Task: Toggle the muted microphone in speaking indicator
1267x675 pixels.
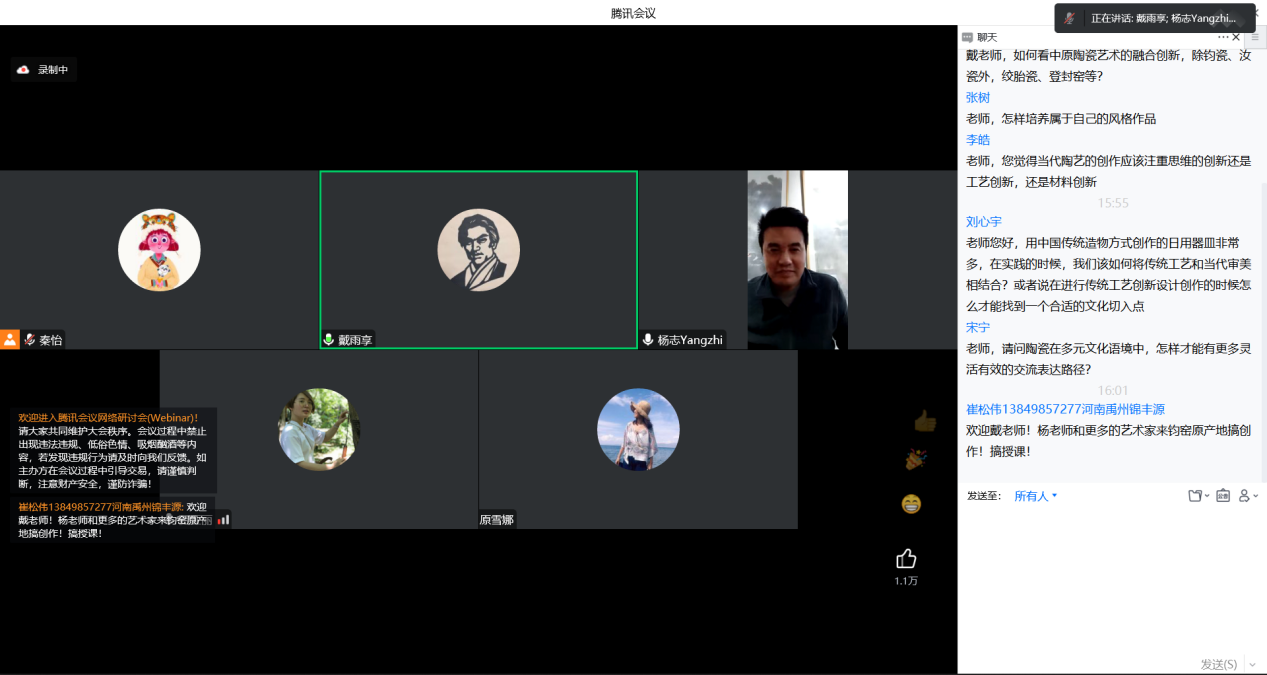Action: pyautogui.click(x=1071, y=18)
